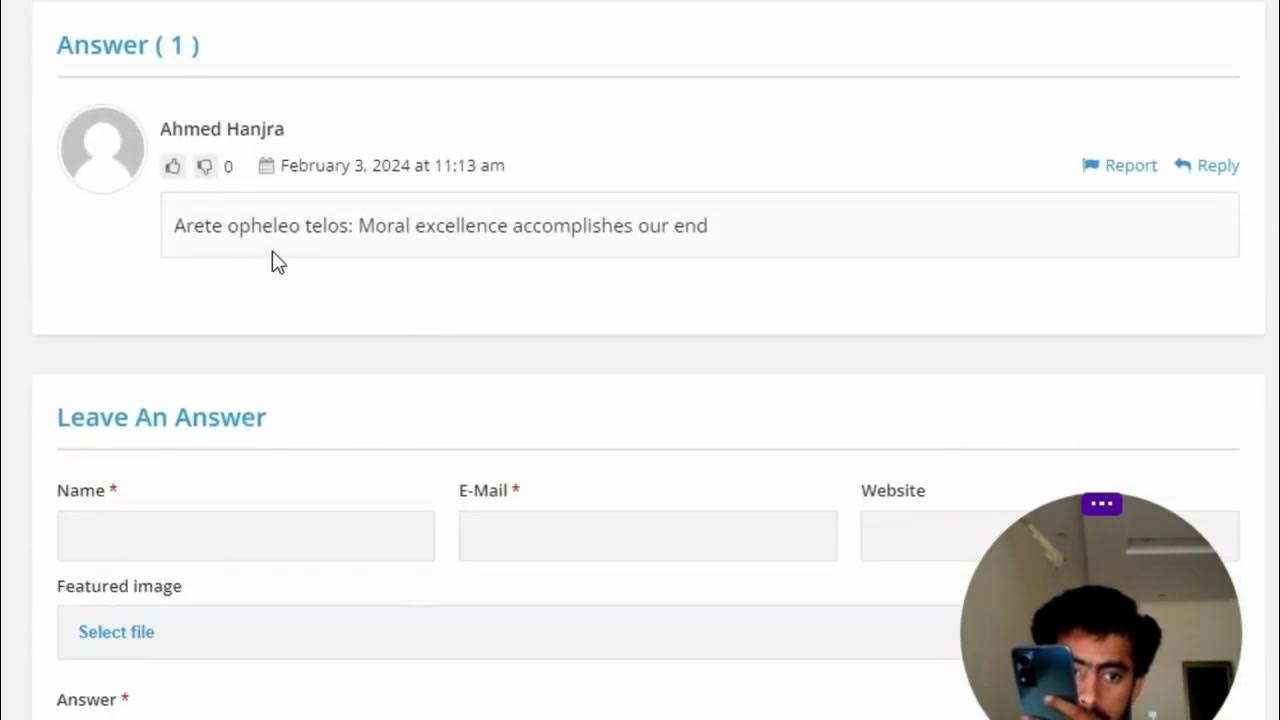Focus the Name input field
1280x720 pixels.
(246, 536)
